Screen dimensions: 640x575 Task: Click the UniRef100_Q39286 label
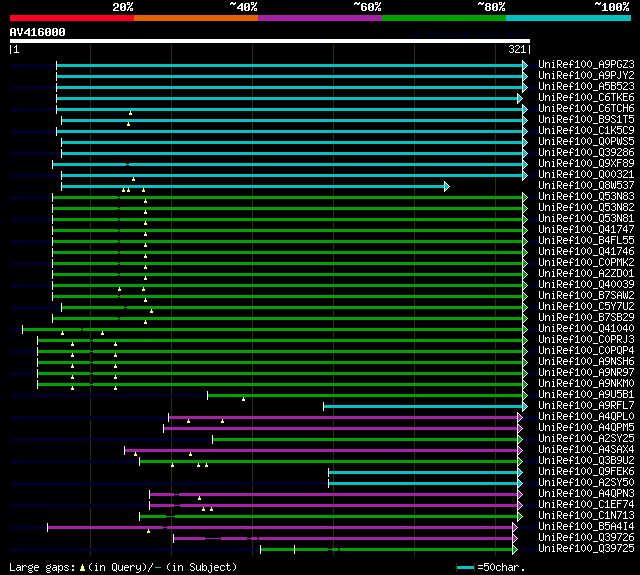pyautogui.click(x=586, y=153)
